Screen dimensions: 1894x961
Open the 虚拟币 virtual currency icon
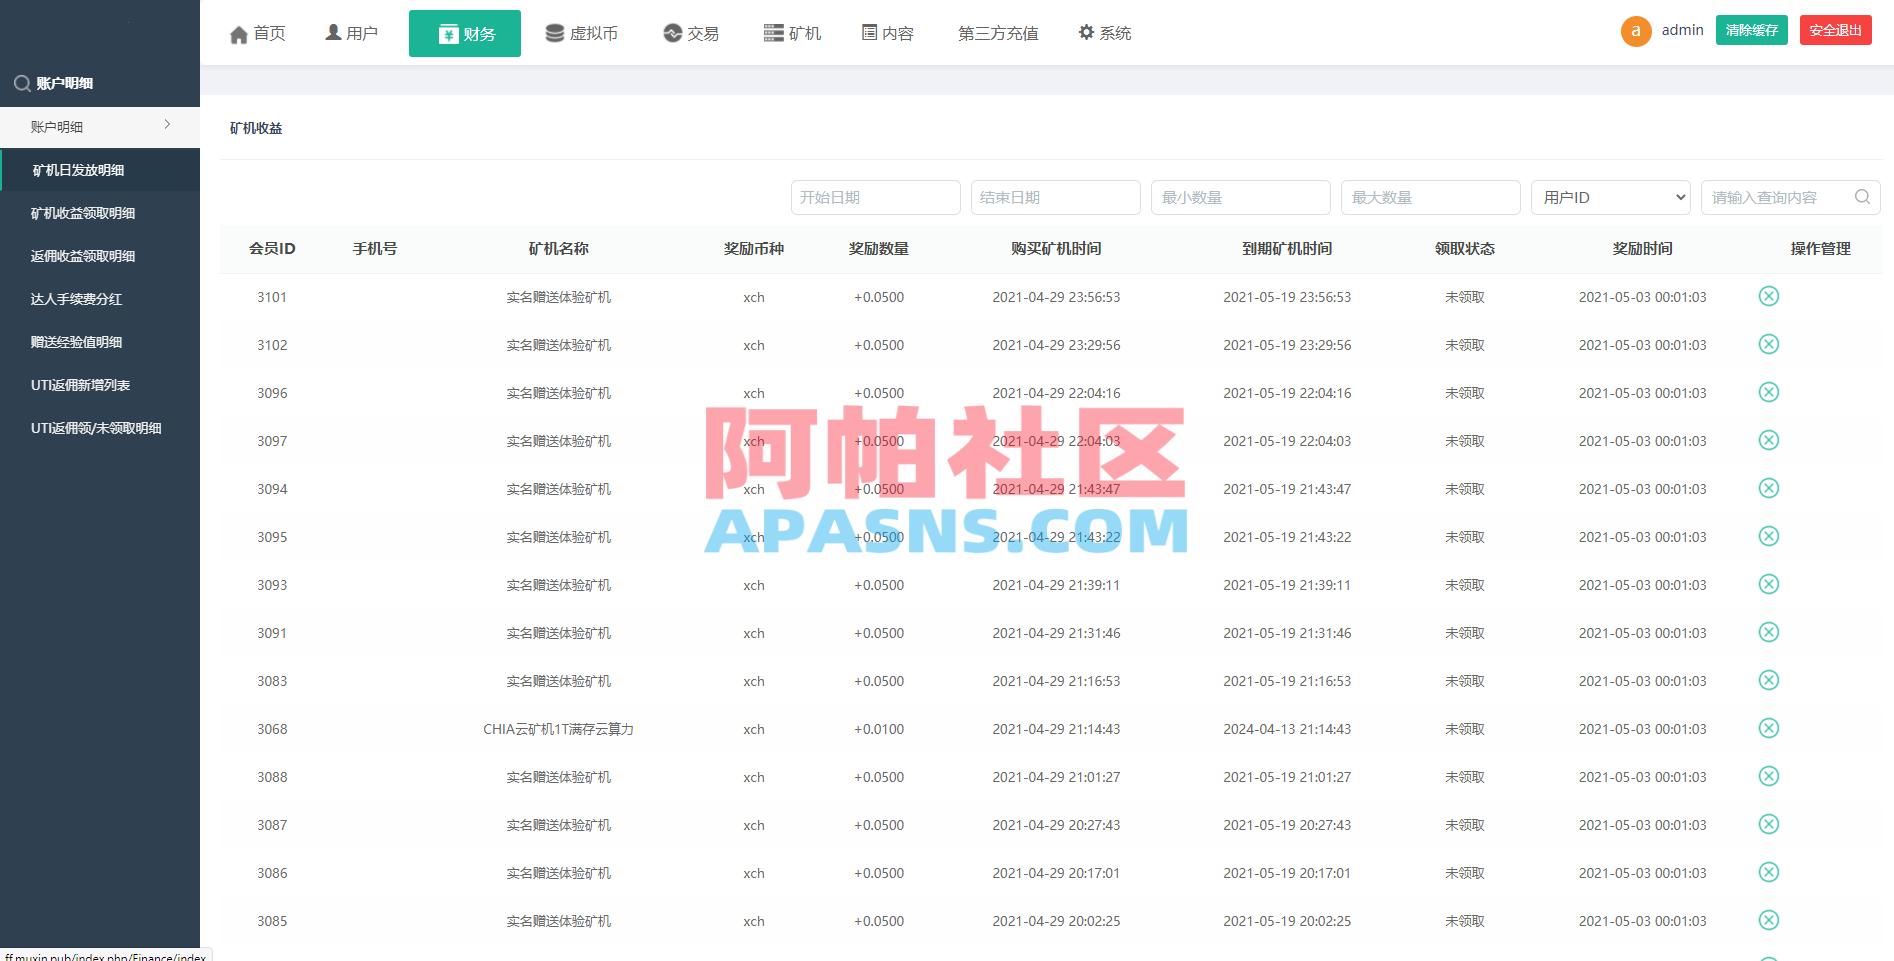[554, 32]
